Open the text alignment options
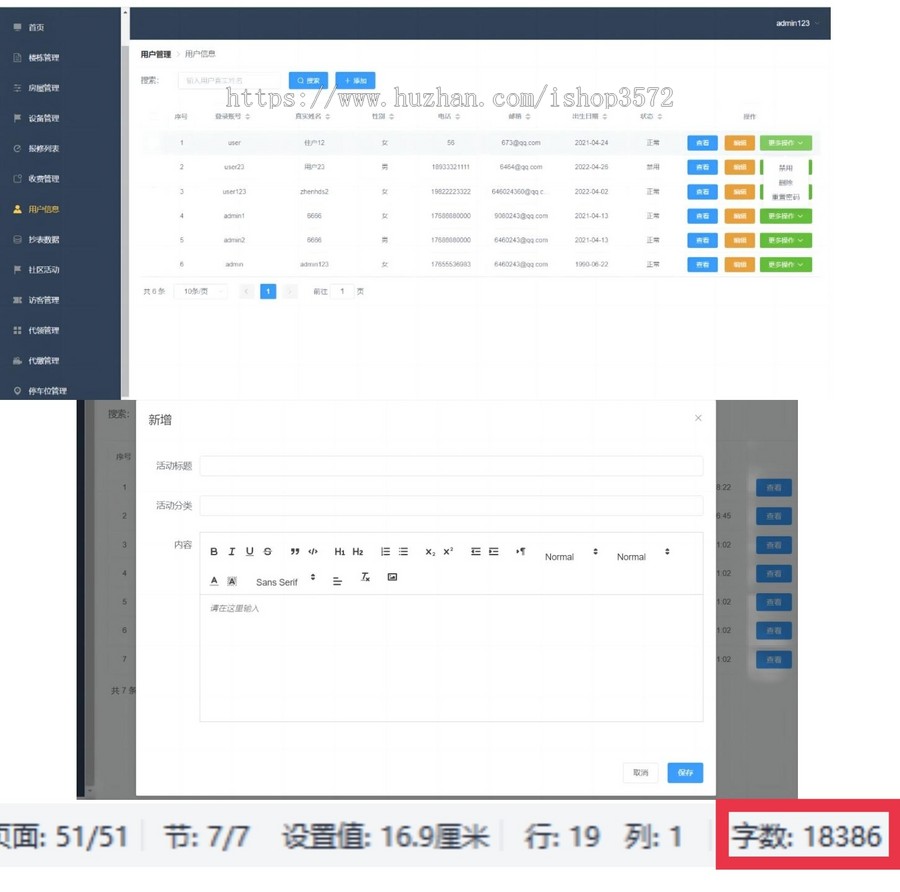 [x=338, y=581]
